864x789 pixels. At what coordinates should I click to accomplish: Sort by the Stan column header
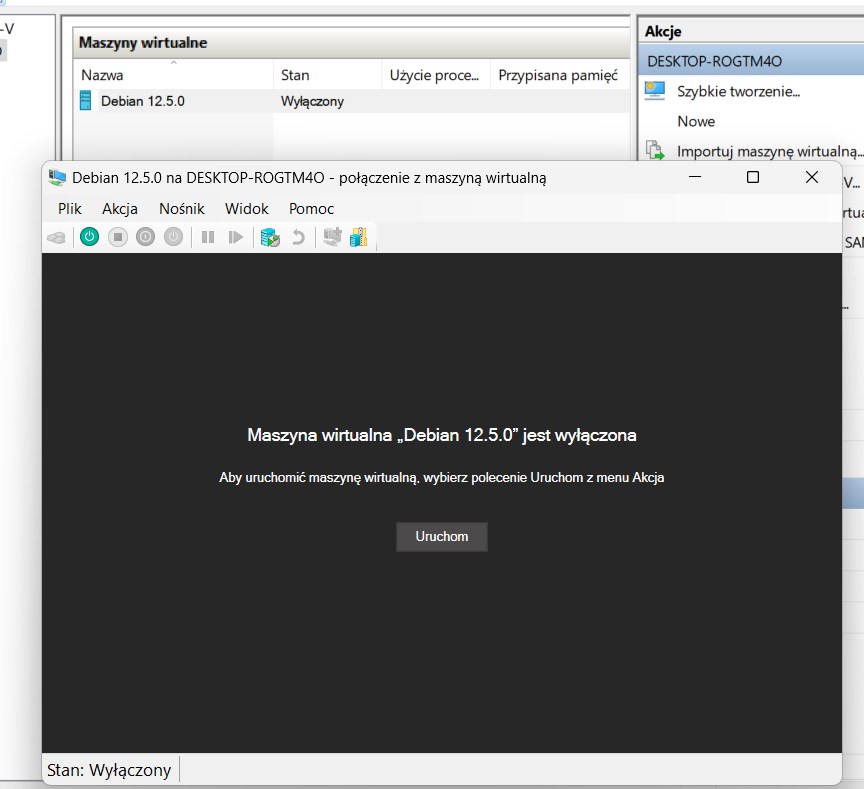click(x=327, y=75)
